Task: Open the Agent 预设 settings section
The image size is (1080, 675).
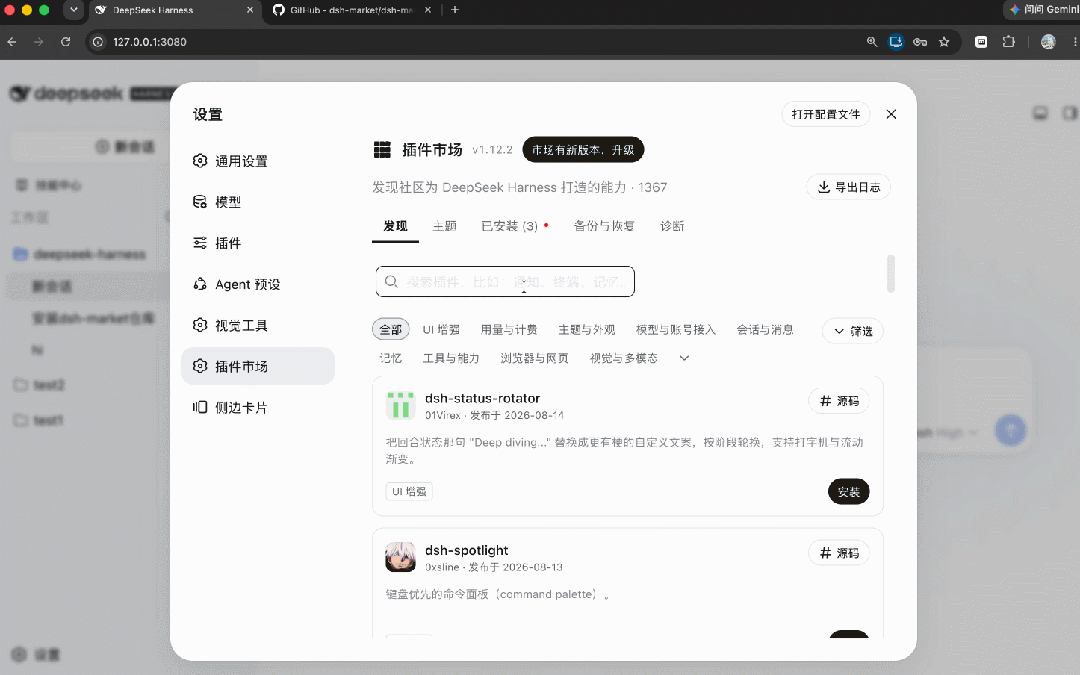Action: [x=258, y=284]
